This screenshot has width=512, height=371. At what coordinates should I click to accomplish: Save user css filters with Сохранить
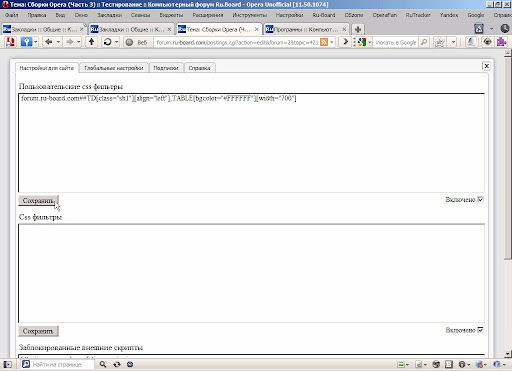click(x=38, y=201)
